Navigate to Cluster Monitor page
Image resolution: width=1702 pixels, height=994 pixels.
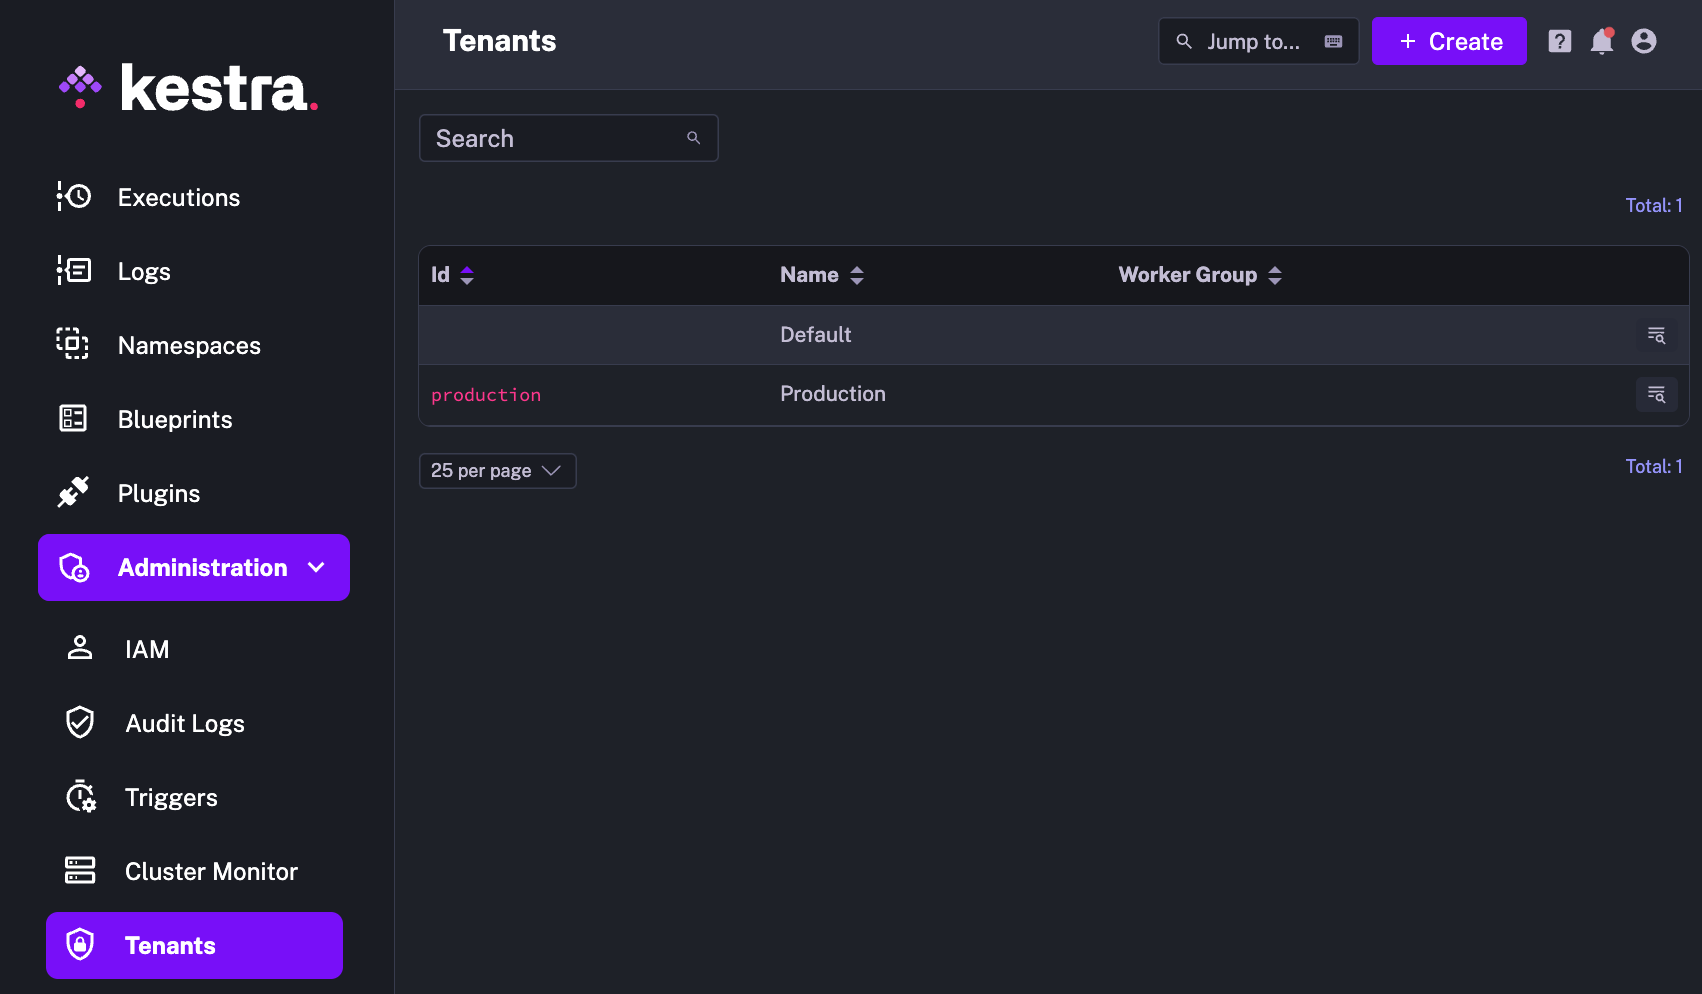210,871
